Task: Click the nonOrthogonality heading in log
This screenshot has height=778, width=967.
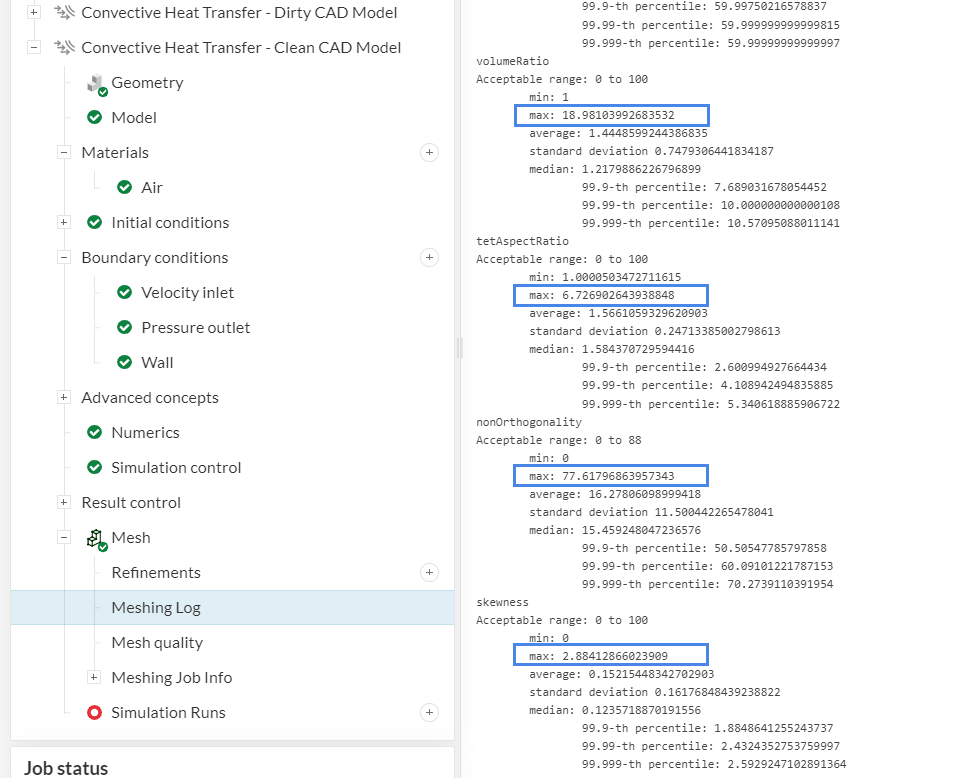Action: [529, 422]
